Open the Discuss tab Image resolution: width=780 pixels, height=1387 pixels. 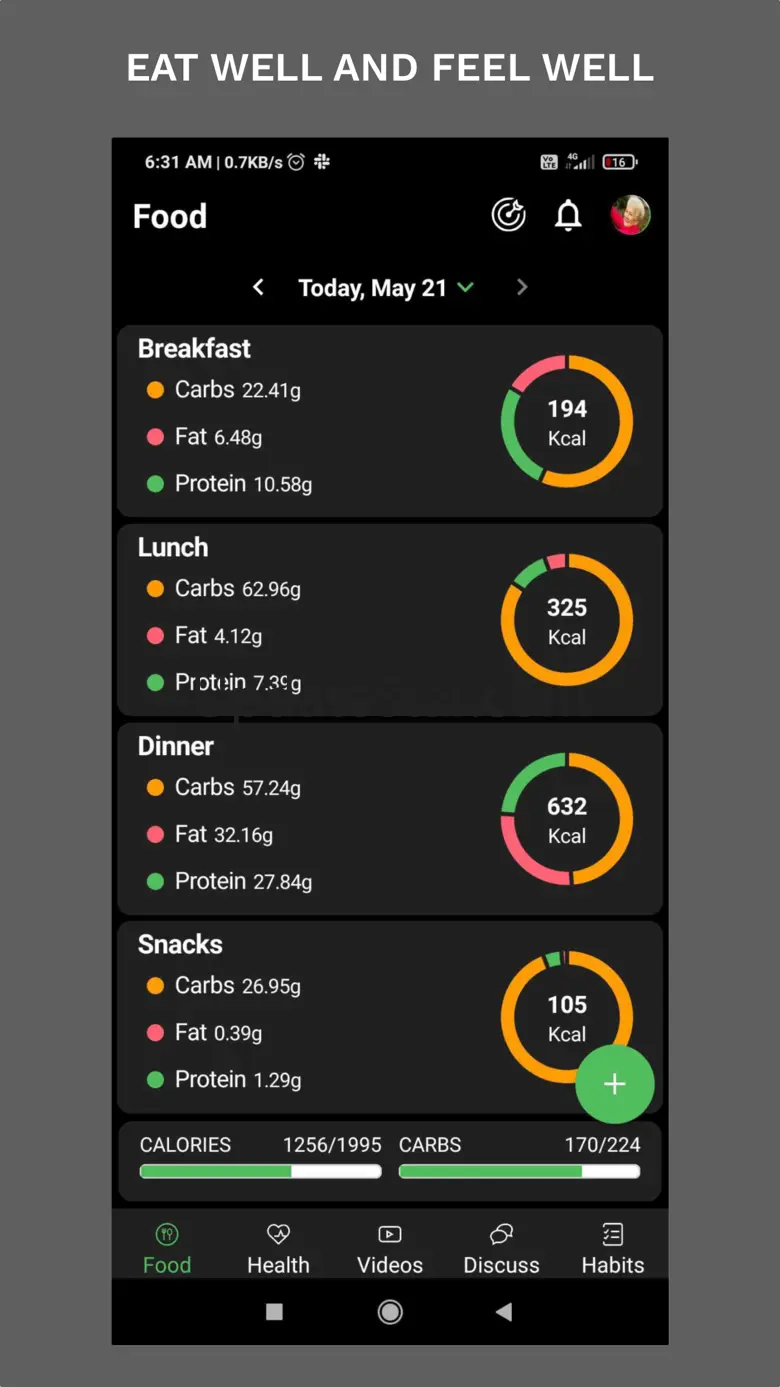pos(501,1248)
